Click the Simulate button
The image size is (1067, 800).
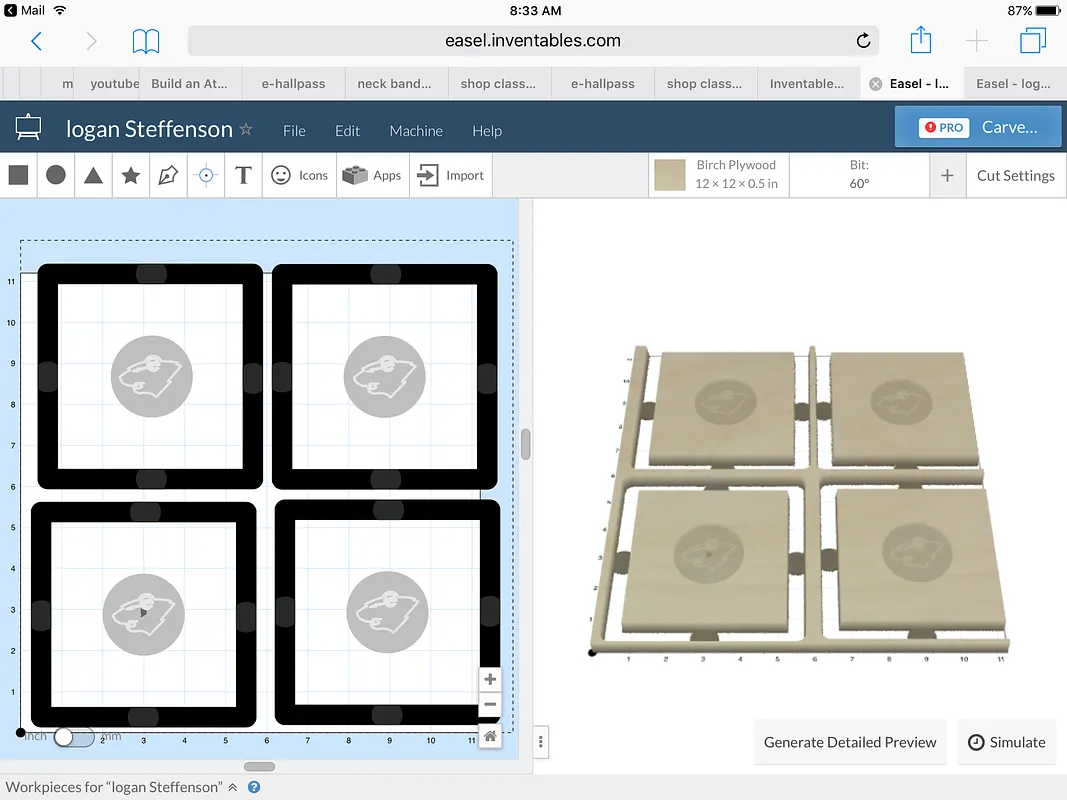[x=1006, y=742]
